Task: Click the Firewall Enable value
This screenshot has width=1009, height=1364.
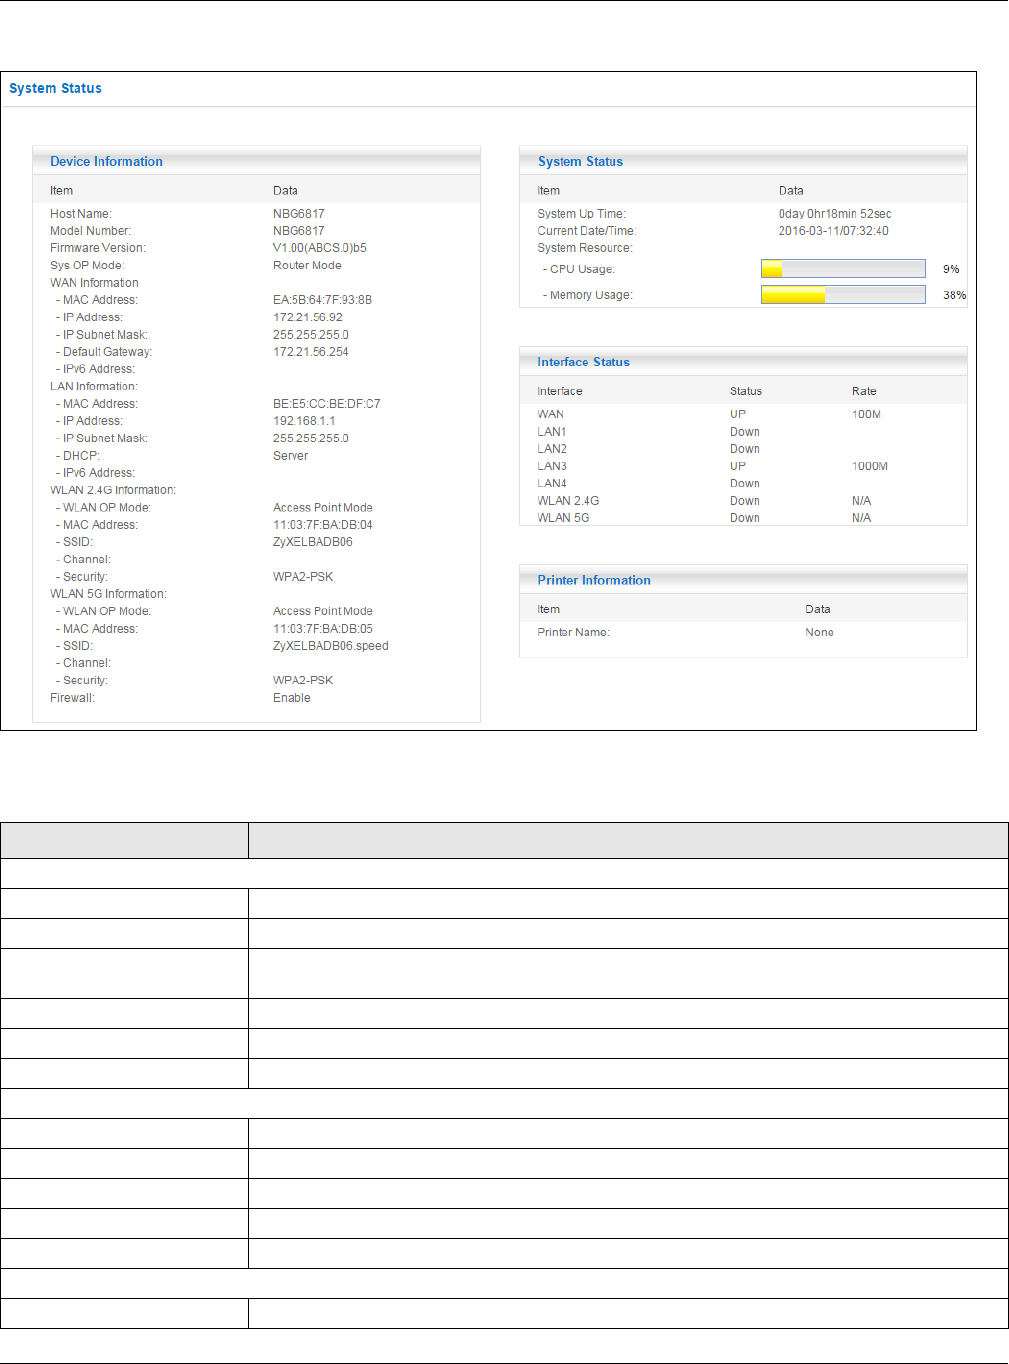Action: point(292,698)
